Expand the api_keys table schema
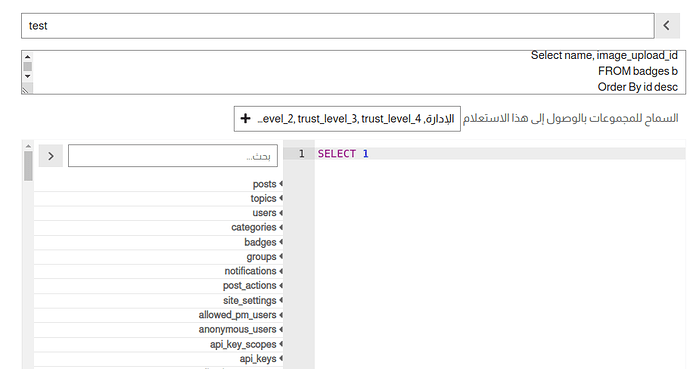Image resolution: width=690 pixels, height=369 pixels. (x=158, y=359)
